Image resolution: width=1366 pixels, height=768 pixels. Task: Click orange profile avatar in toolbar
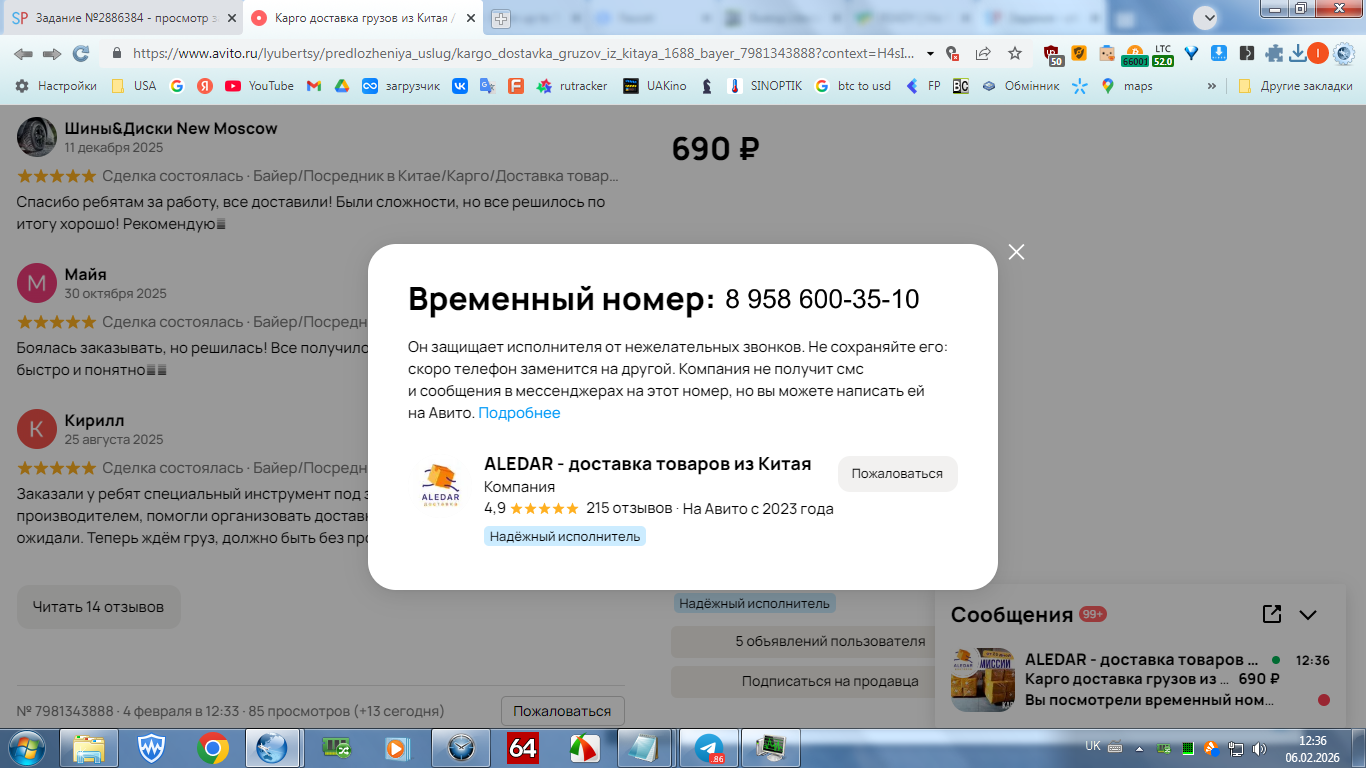1318,53
